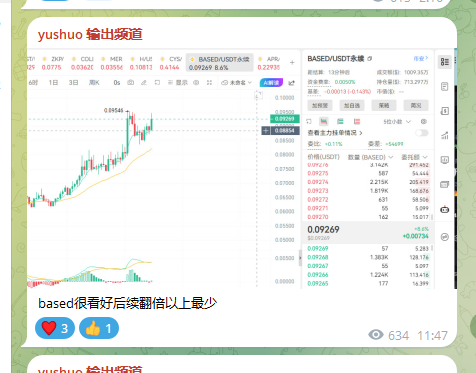The height and width of the screenshot is (373, 476).
Task: Expand the 数量 (BASED) column dropdown
Action: tap(370, 157)
